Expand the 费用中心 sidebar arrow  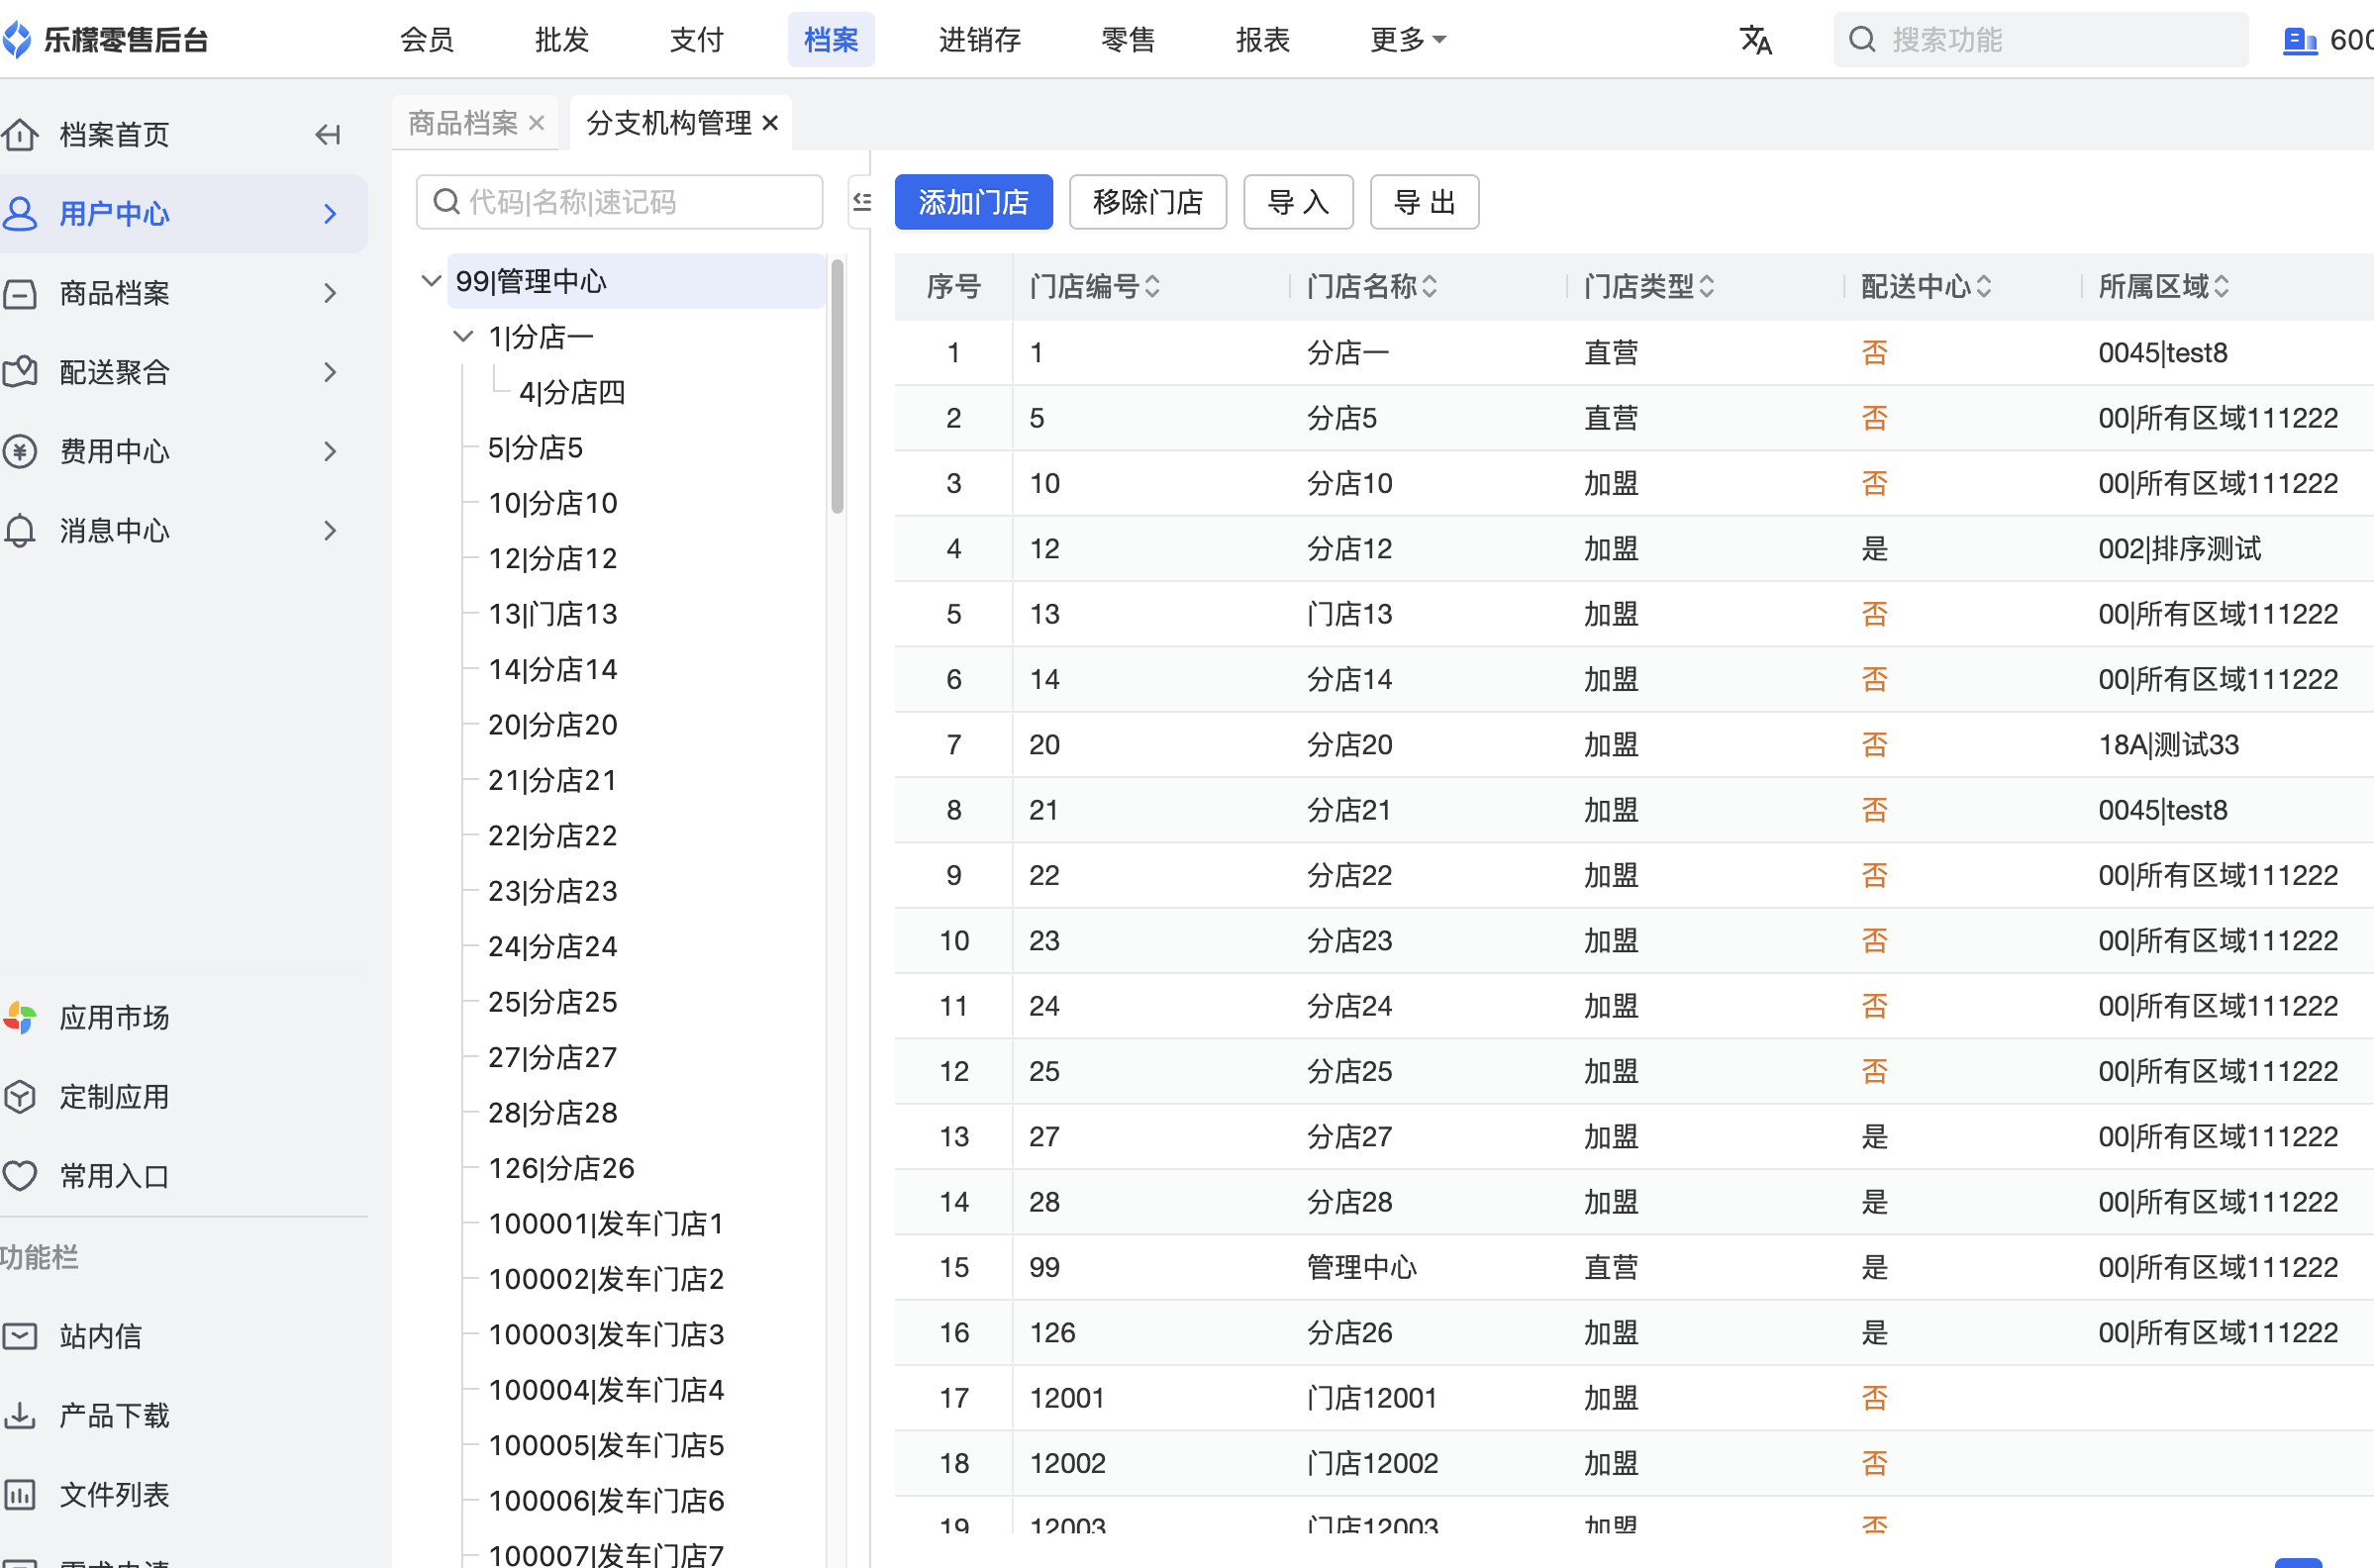tap(330, 451)
